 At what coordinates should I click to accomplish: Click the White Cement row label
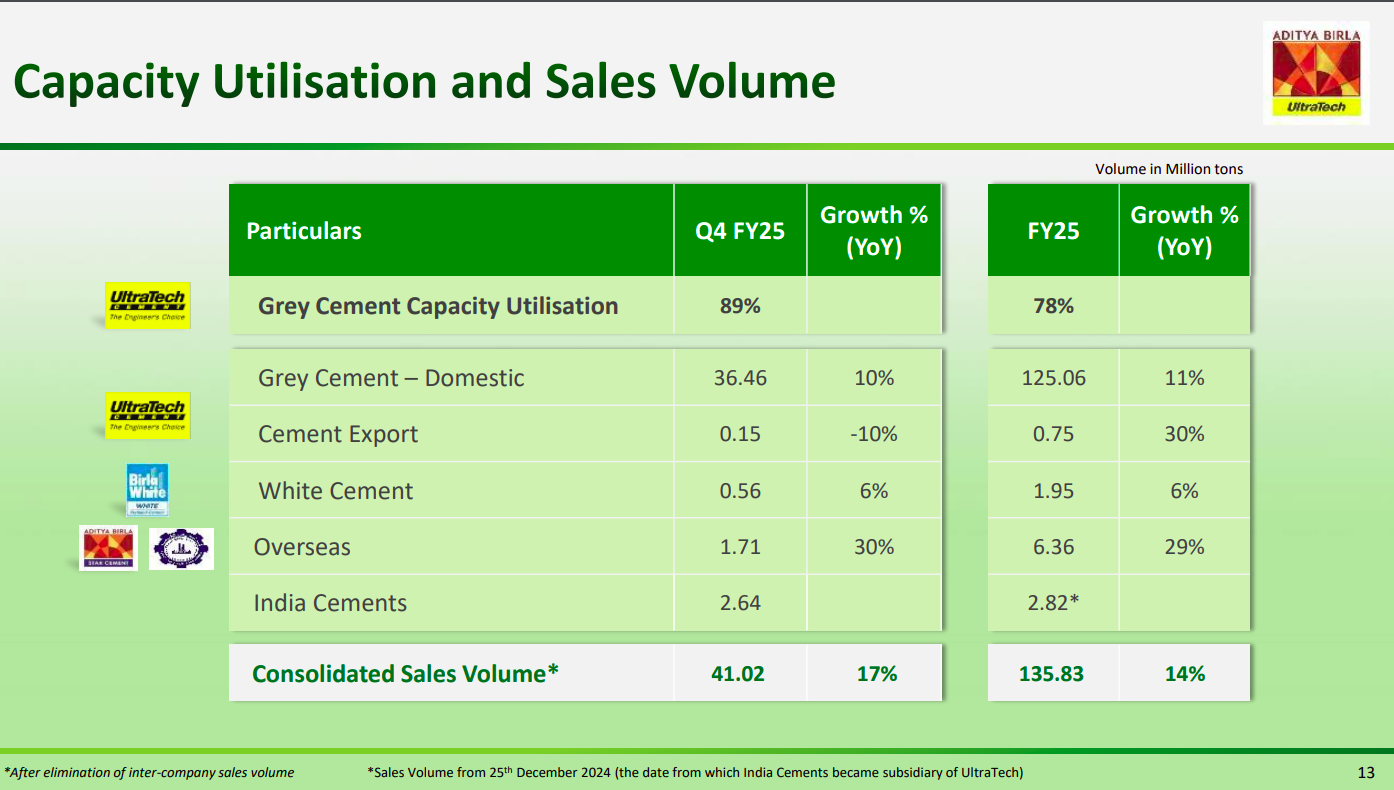336,491
